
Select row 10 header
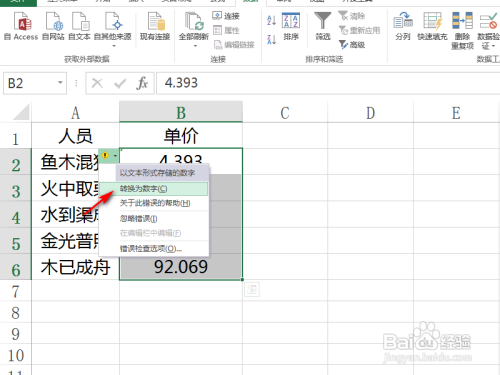tap(15, 354)
